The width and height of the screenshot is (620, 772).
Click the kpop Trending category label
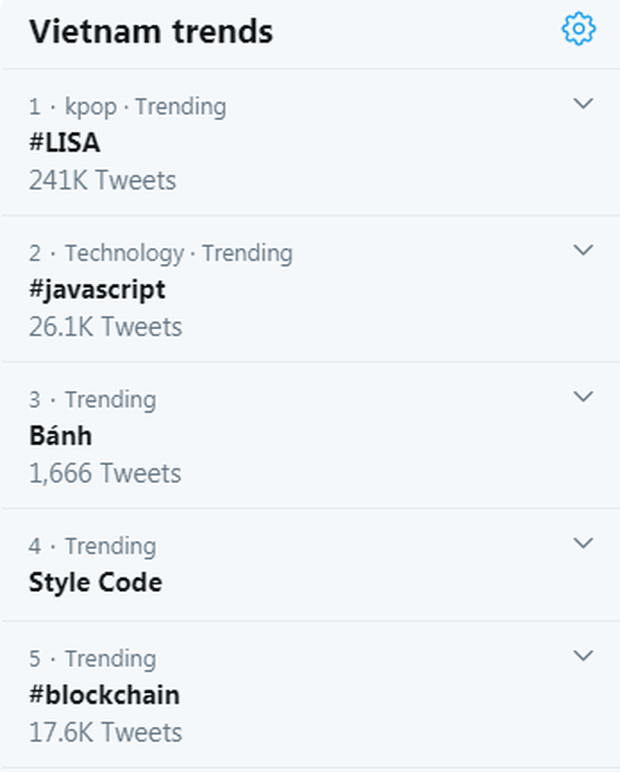(145, 106)
